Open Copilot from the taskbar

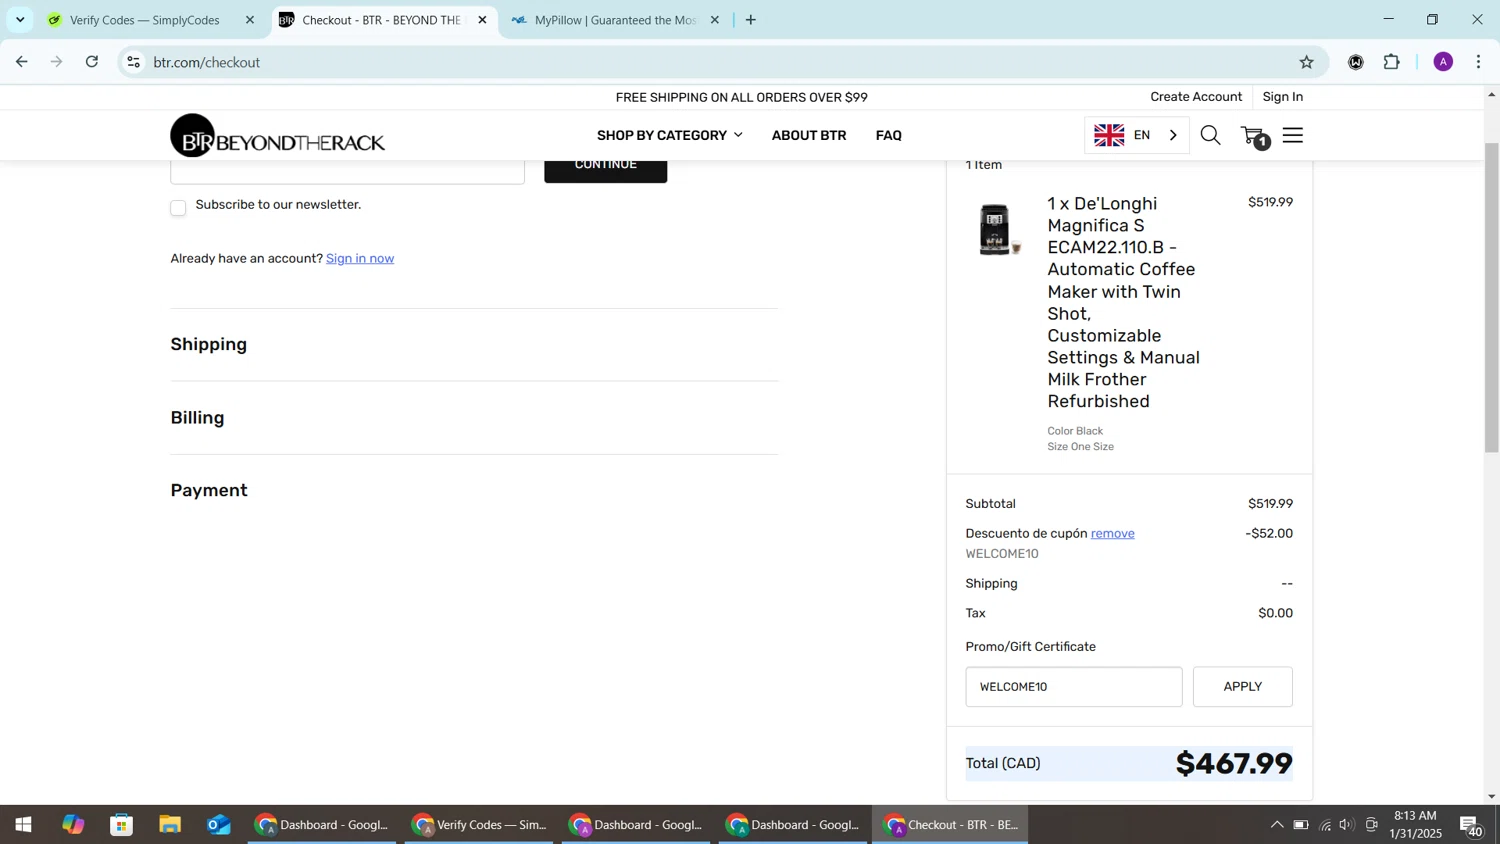click(x=73, y=825)
